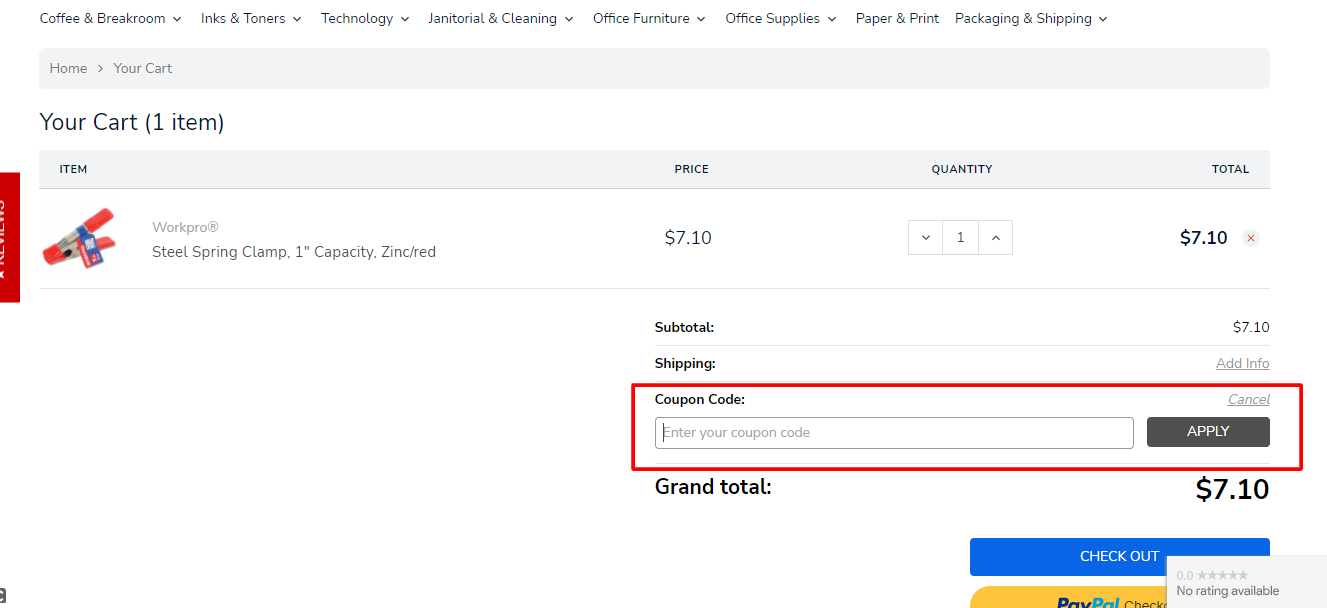This screenshot has height=608, width=1327.
Task: Open the Office Supplies menu
Action: pyautogui.click(x=781, y=18)
